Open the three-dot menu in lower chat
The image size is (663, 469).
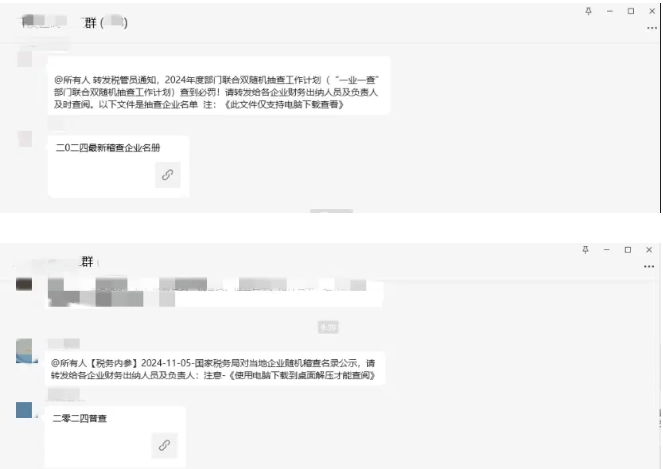[649, 266]
